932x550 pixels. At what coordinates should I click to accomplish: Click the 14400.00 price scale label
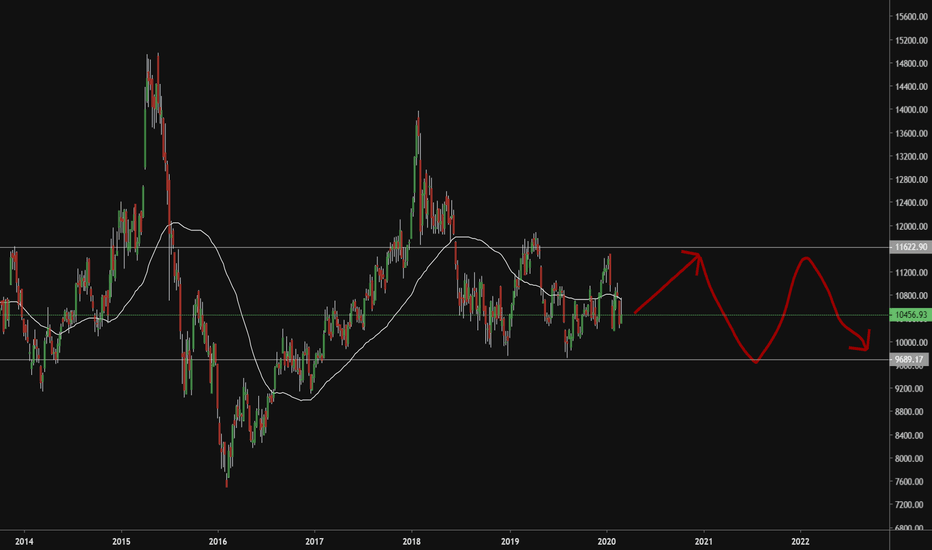click(912, 86)
